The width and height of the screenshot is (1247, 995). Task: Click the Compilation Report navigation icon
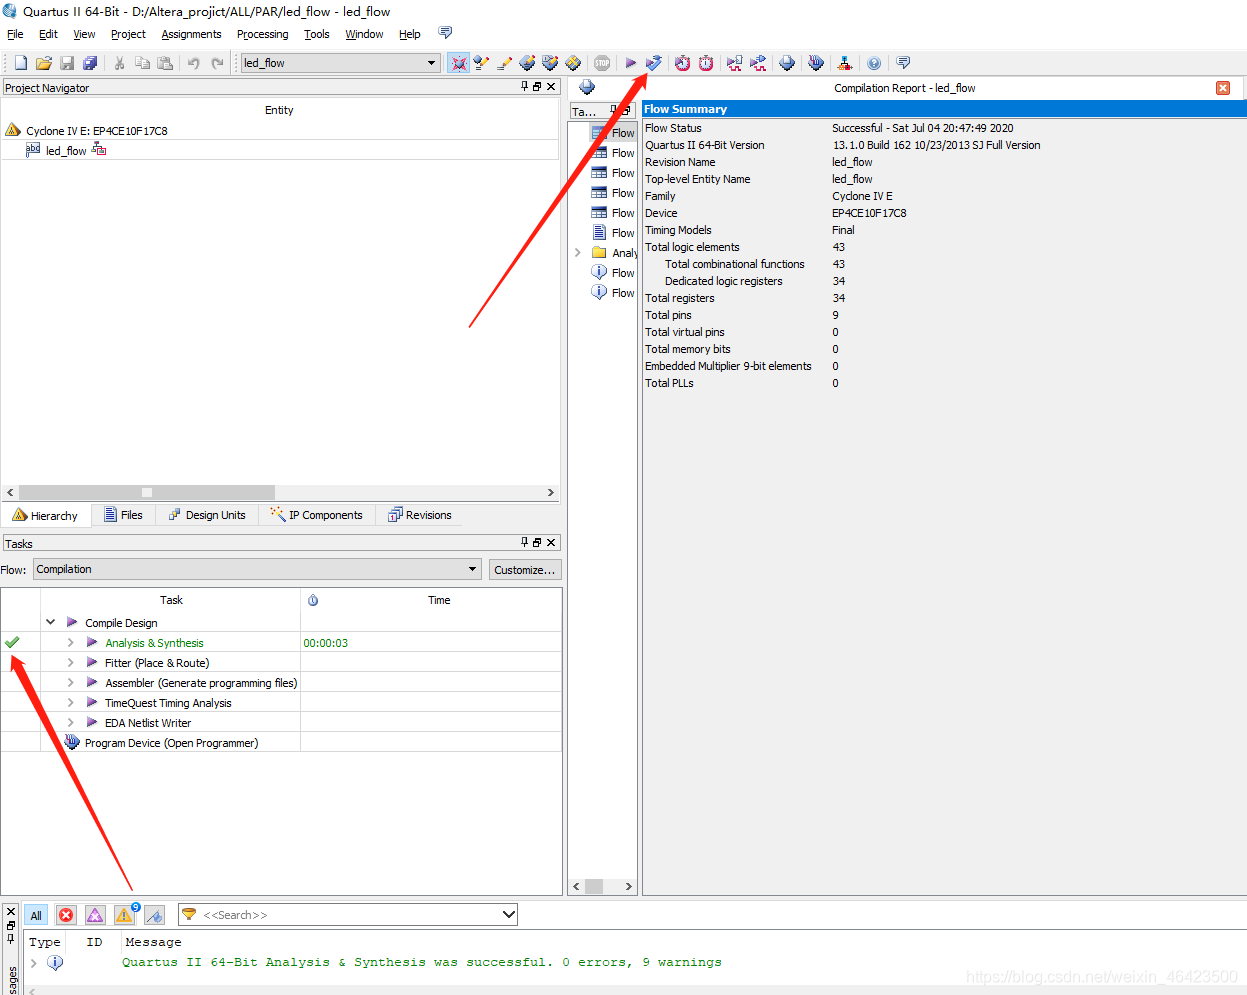tap(587, 88)
